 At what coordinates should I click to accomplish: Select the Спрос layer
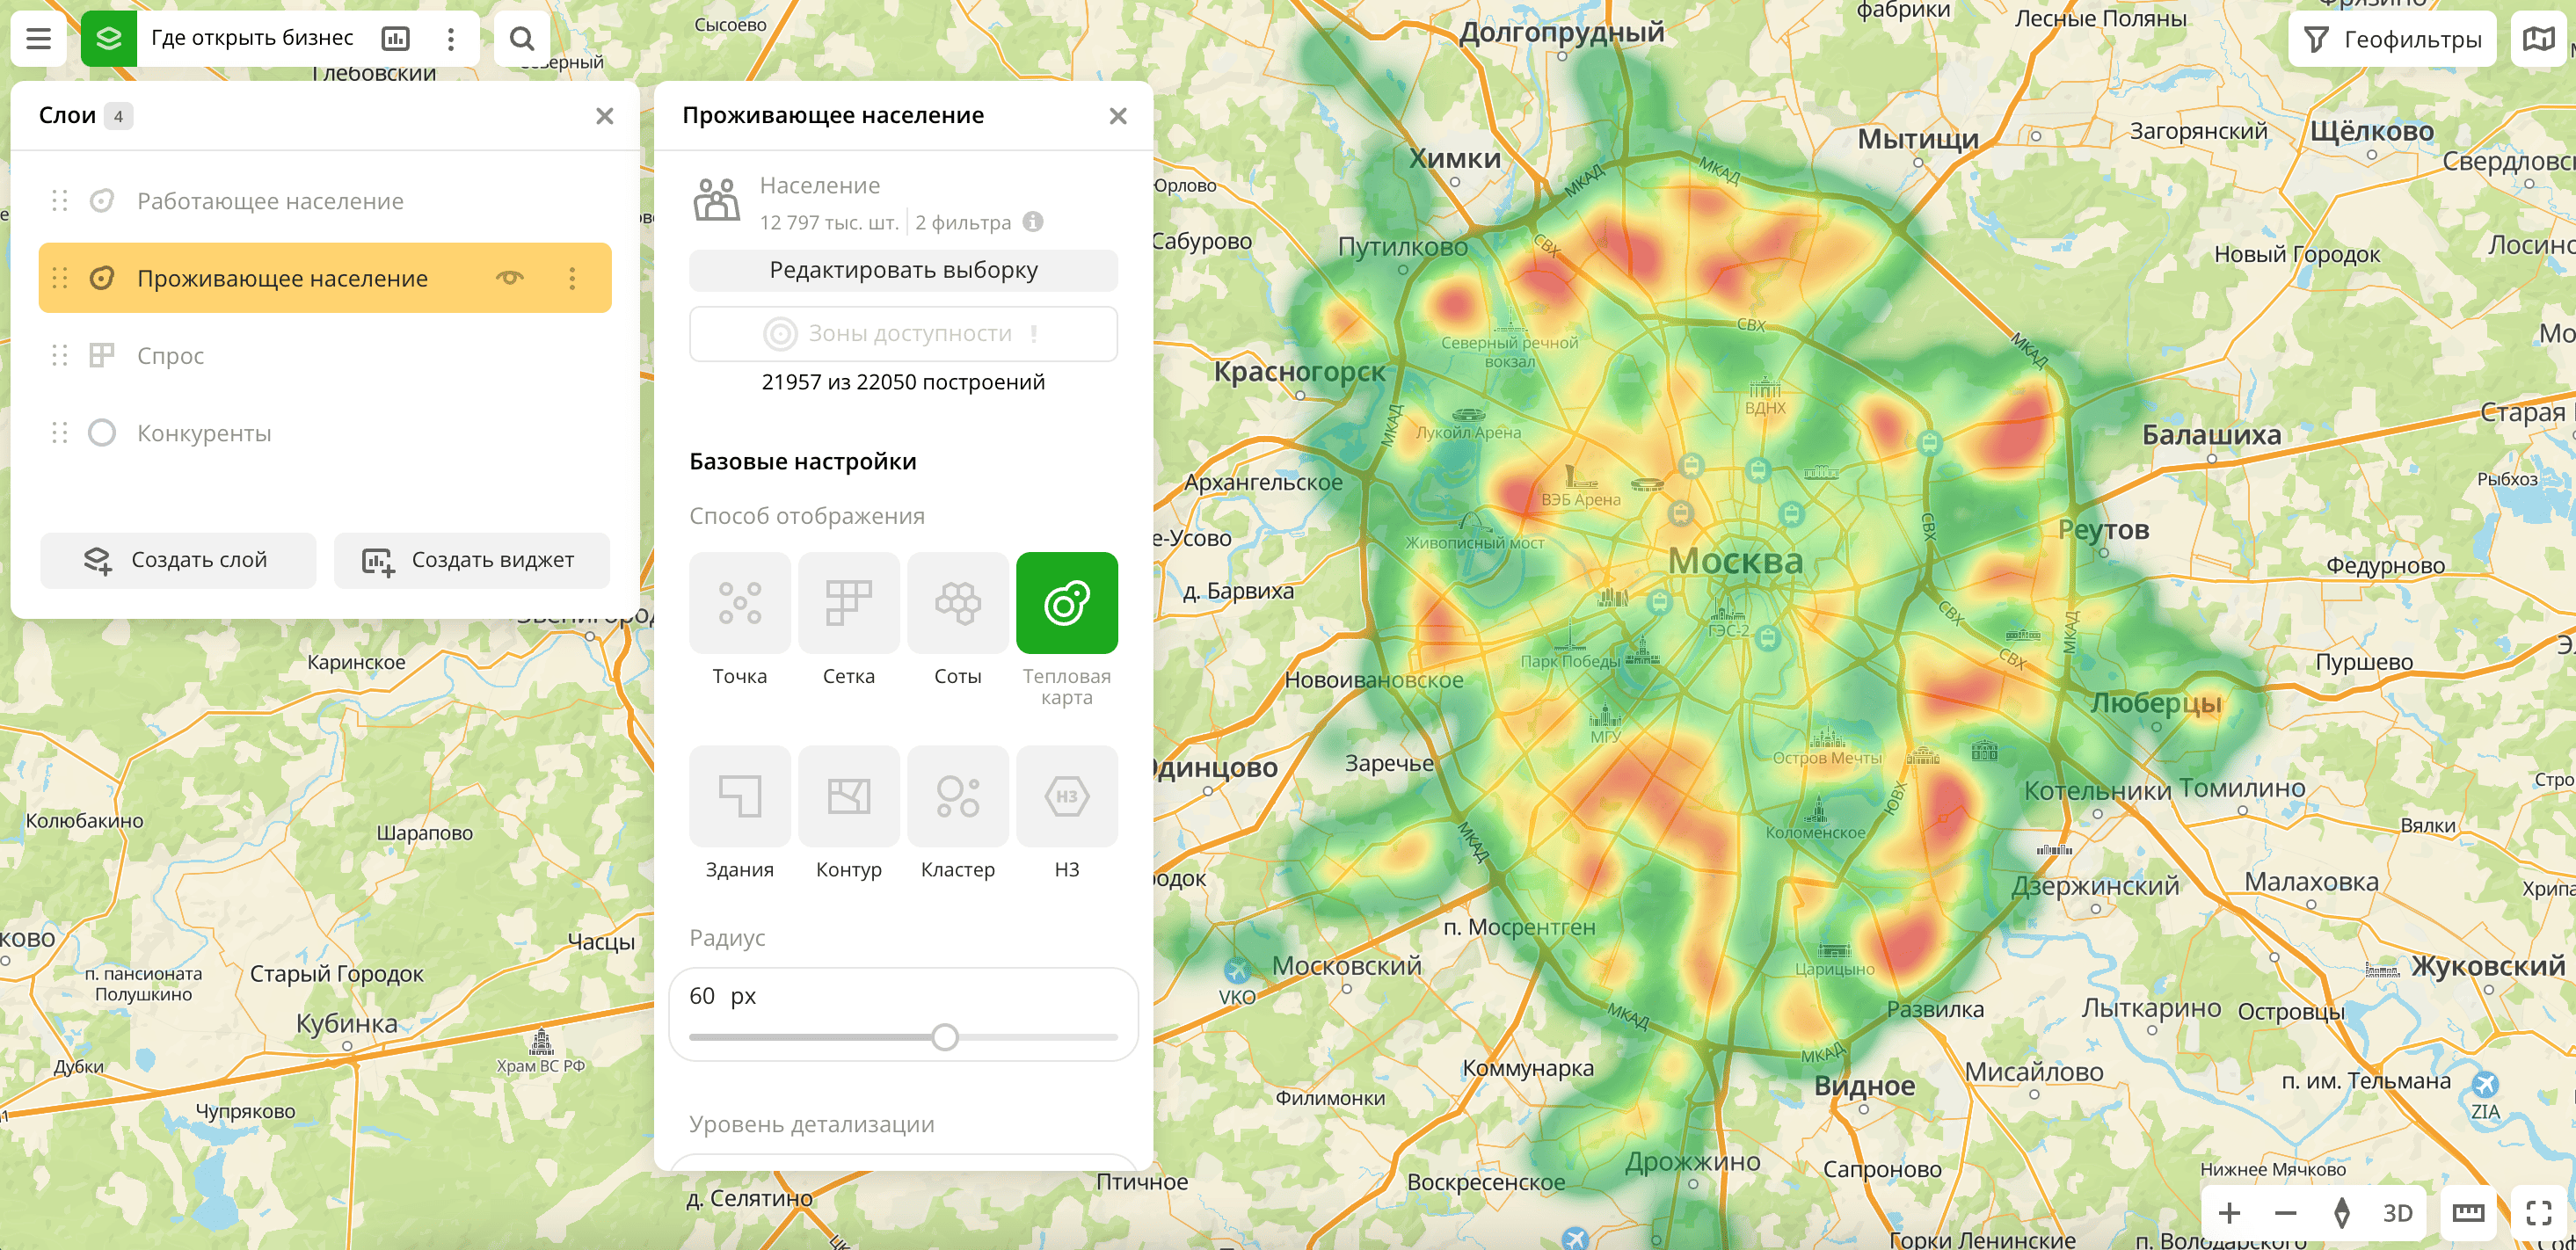325,355
